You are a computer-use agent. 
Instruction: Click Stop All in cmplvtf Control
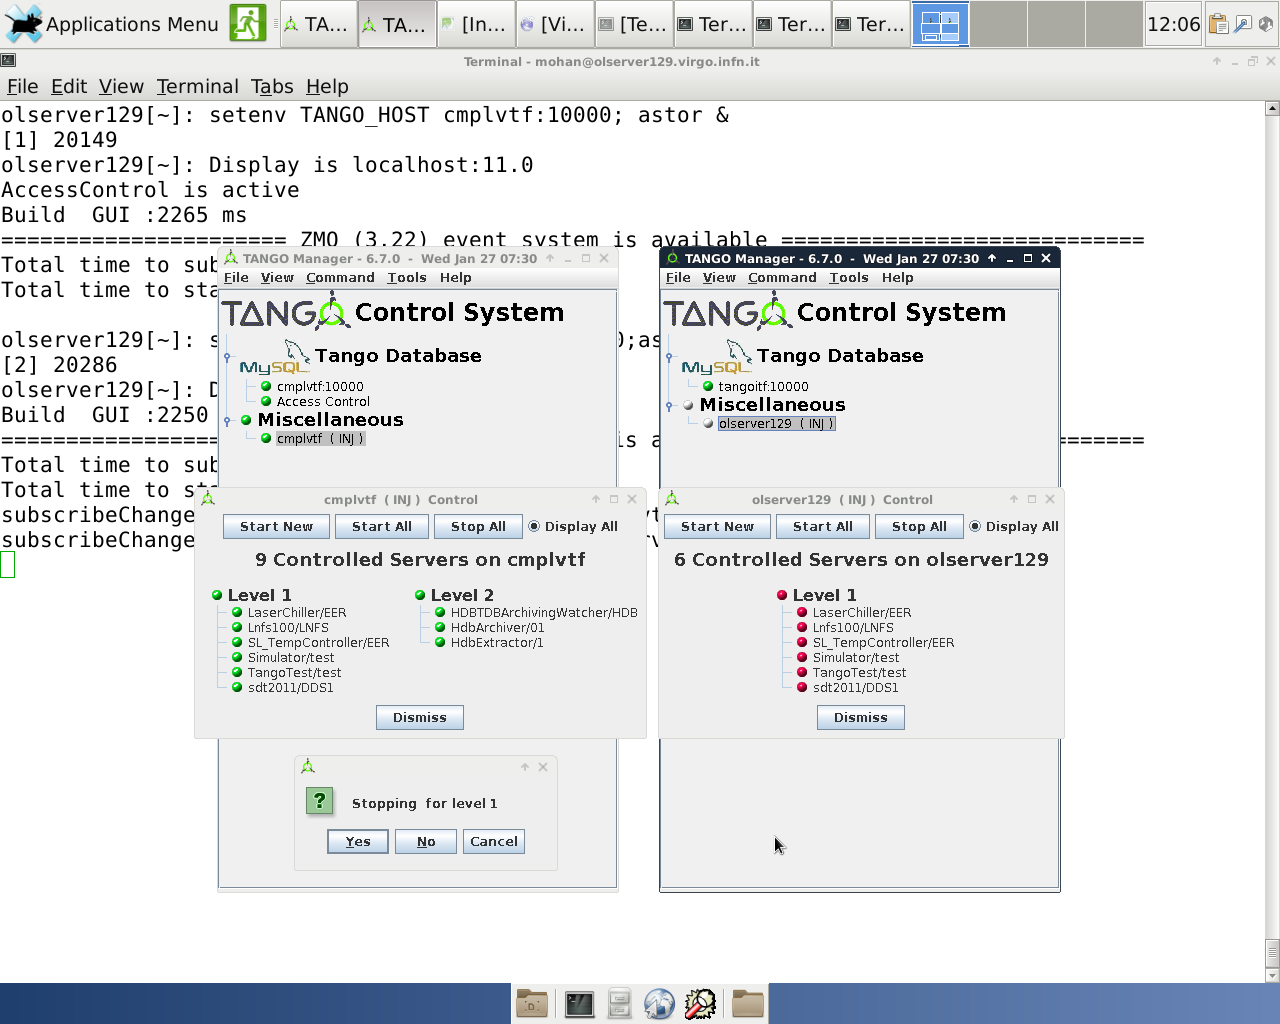[x=478, y=526]
